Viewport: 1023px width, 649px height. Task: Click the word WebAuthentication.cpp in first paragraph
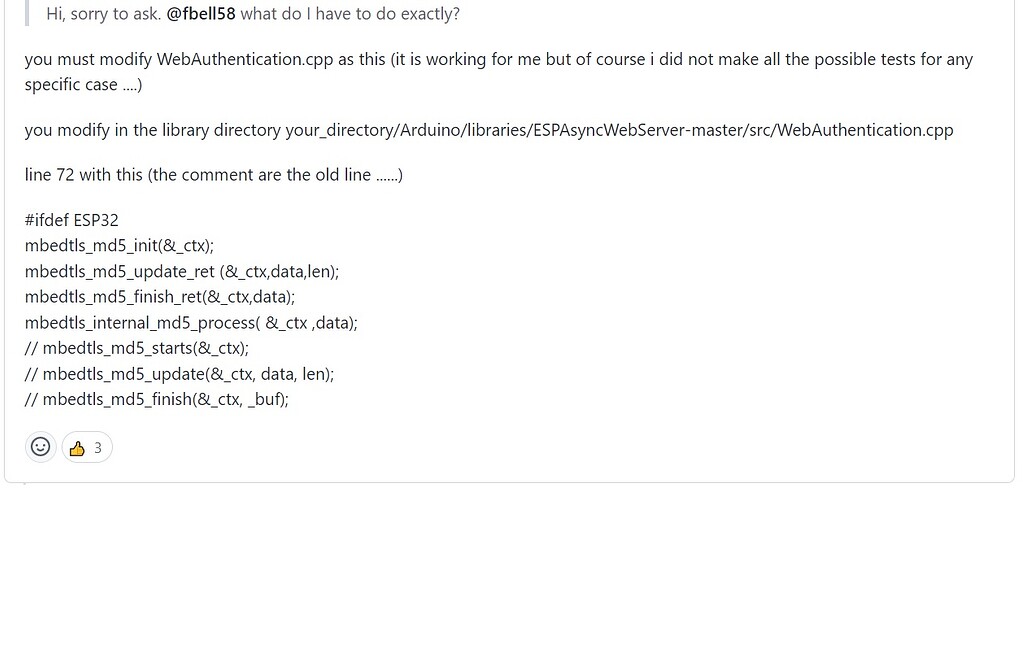click(x=245, y=59)
